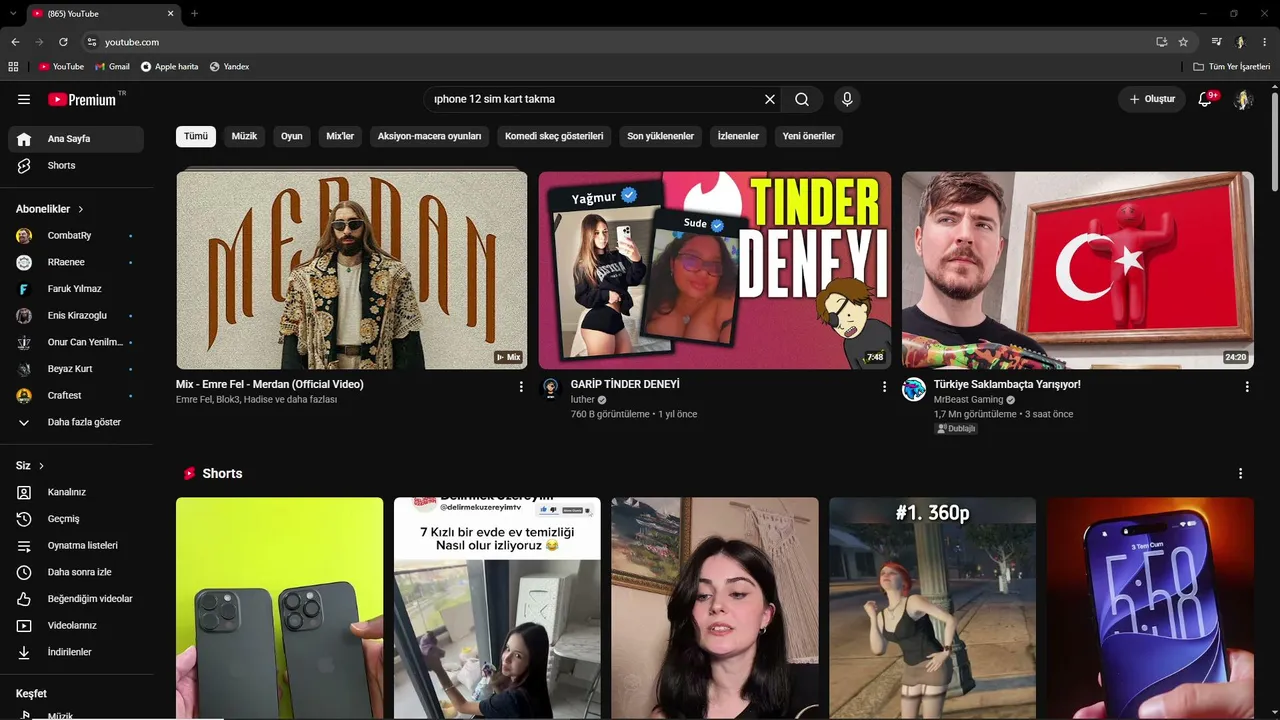
Task: Bookmark this page with star icon
Action: 1183,42
